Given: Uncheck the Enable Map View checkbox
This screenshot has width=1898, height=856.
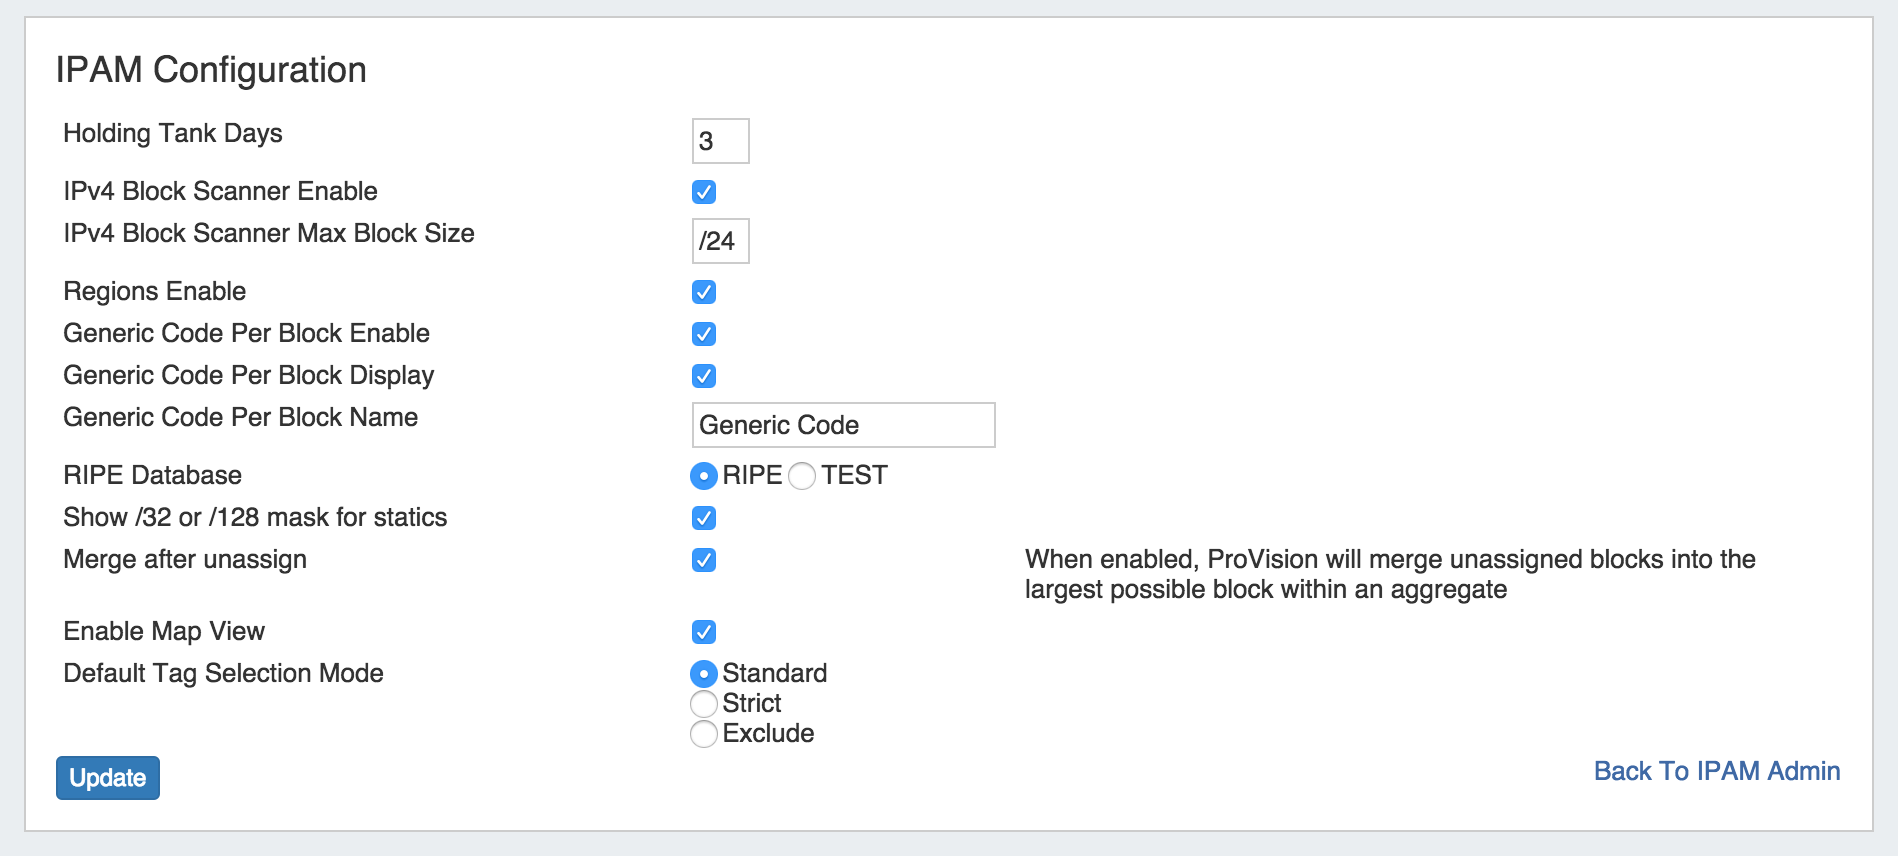Looking at the screenshot, I should (704, 632).
